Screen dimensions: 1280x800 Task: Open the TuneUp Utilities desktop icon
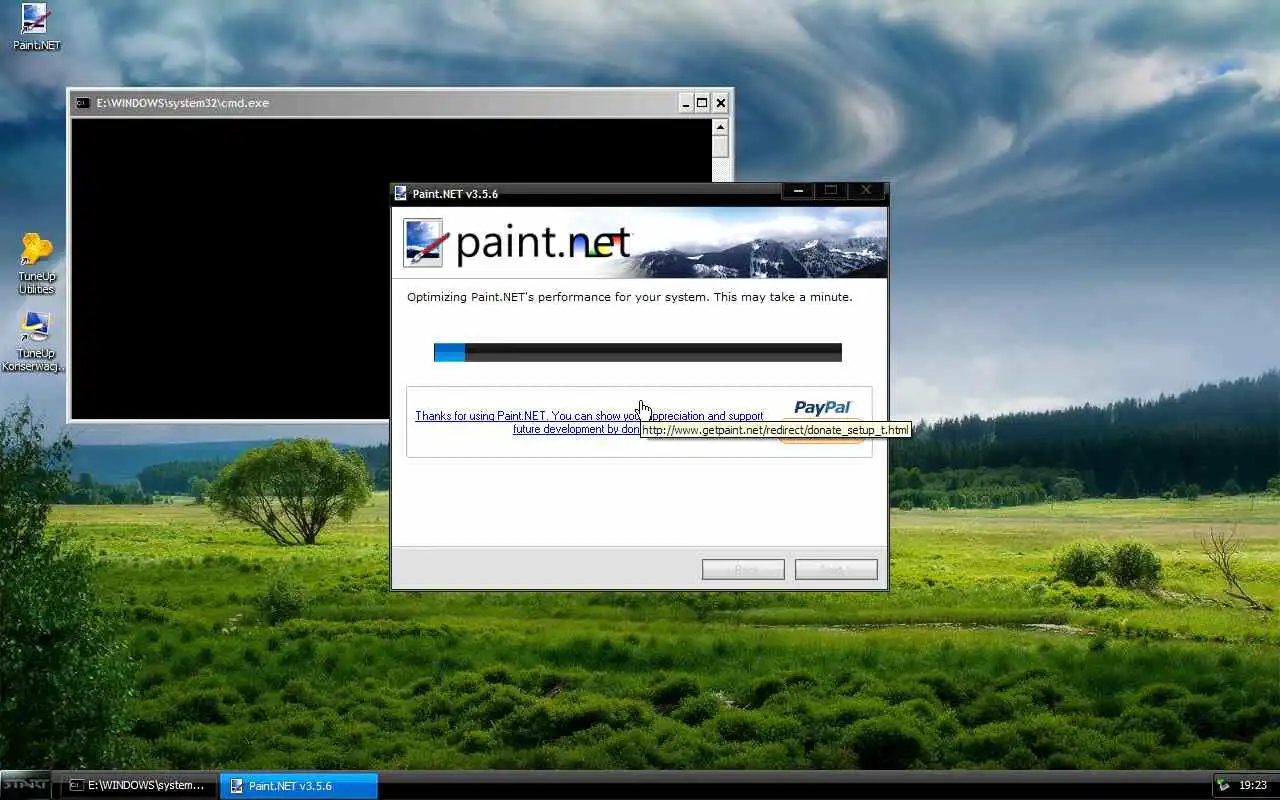click(36, 263)
